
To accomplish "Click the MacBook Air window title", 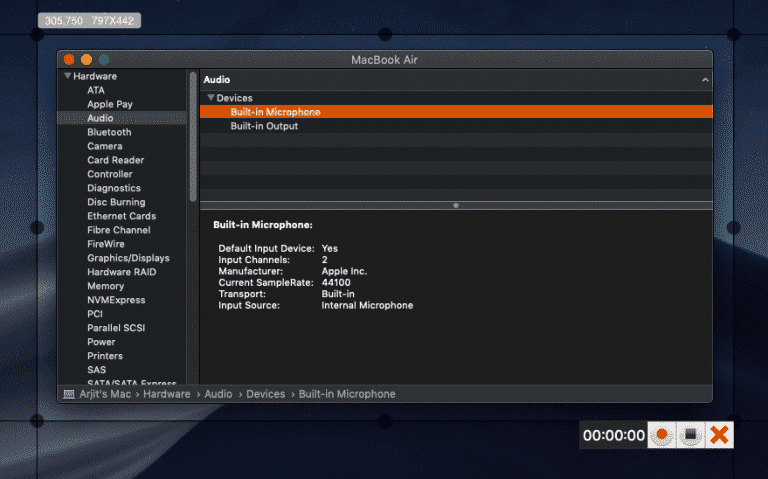I will click(x=384, y=60).
